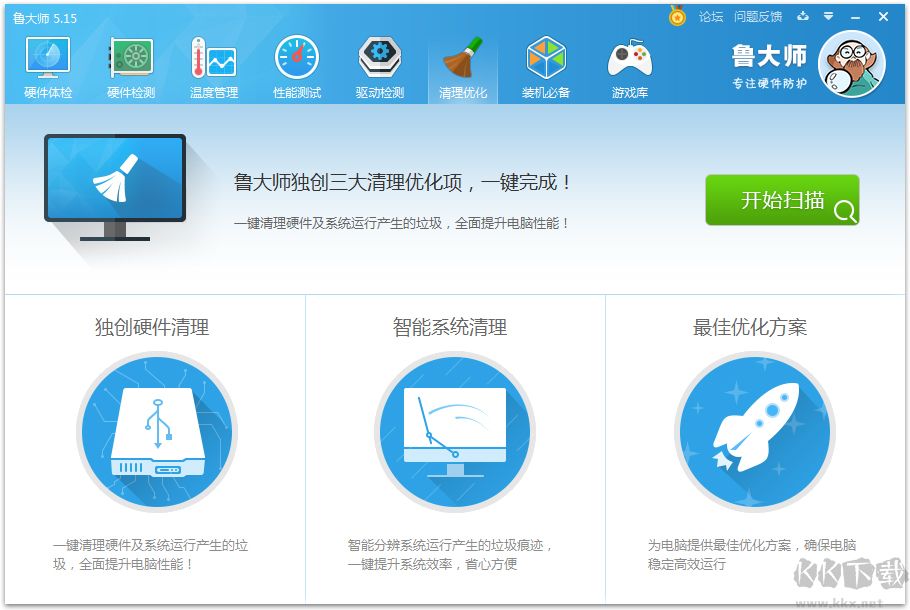Click the 独创硬件清理 heading

coord(152,327)
